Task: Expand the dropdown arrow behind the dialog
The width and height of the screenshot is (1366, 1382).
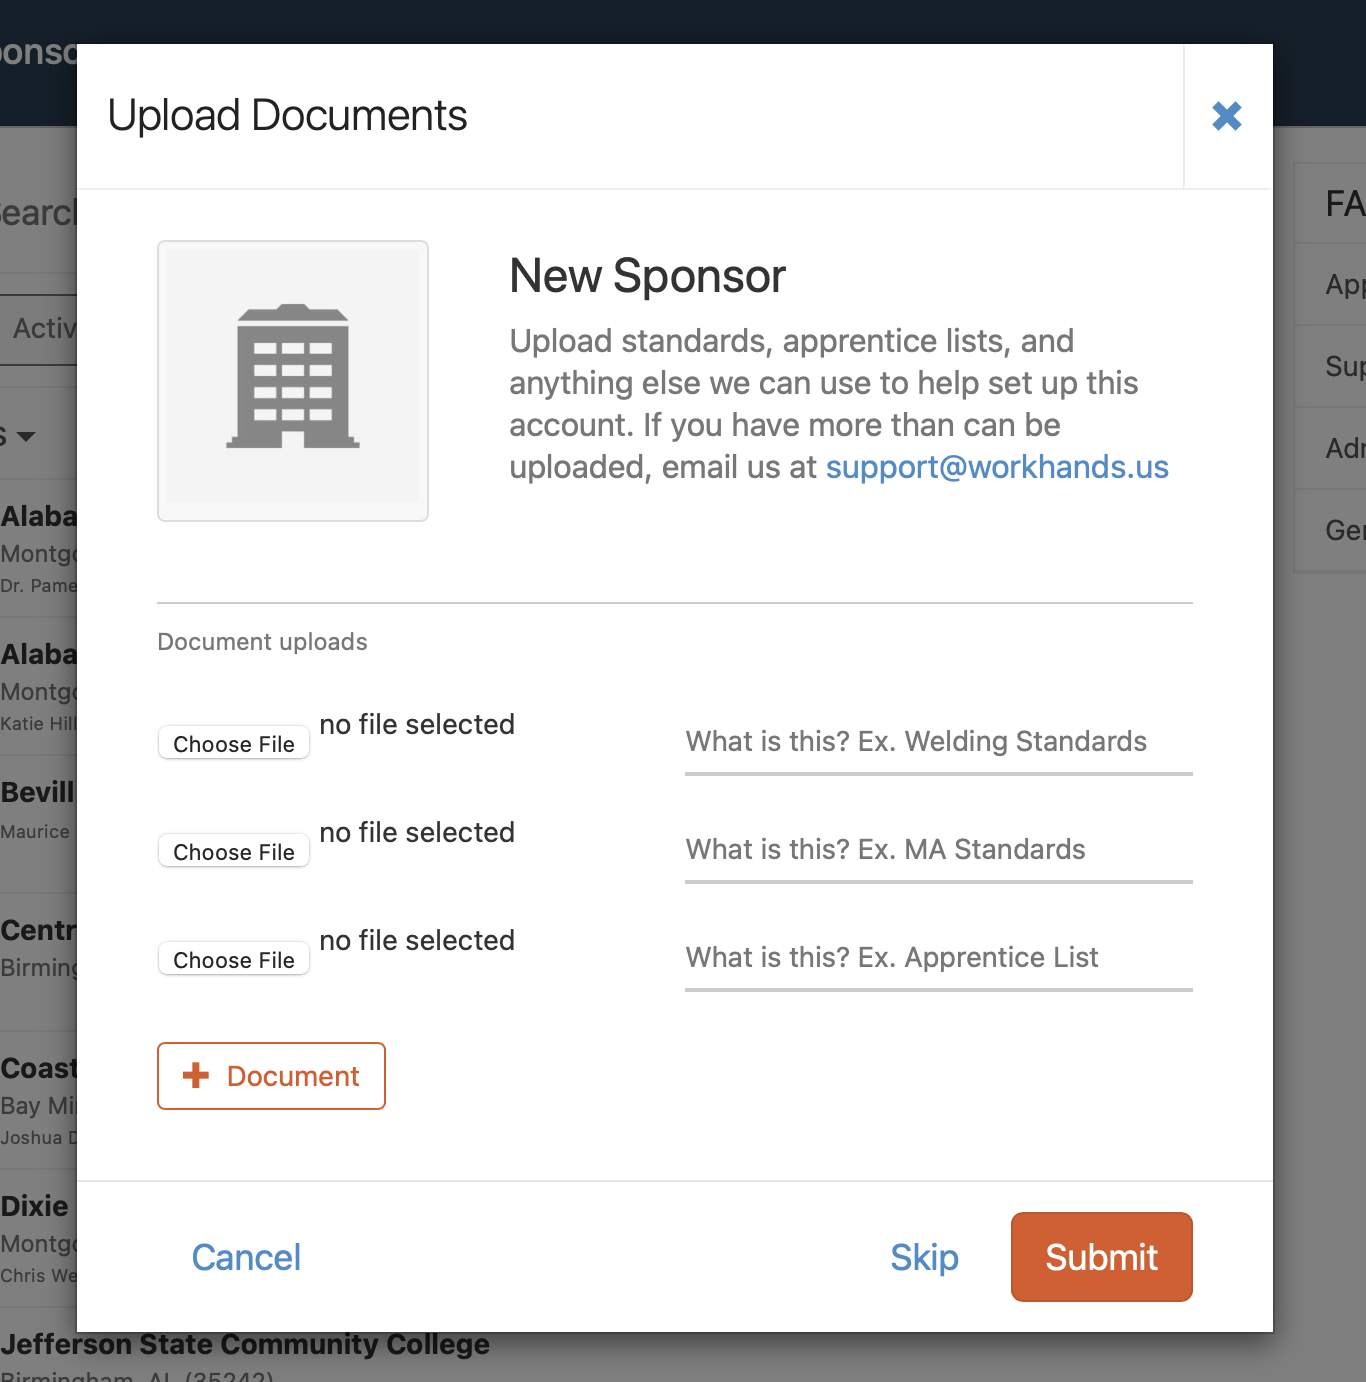Action: coord(26,436)
